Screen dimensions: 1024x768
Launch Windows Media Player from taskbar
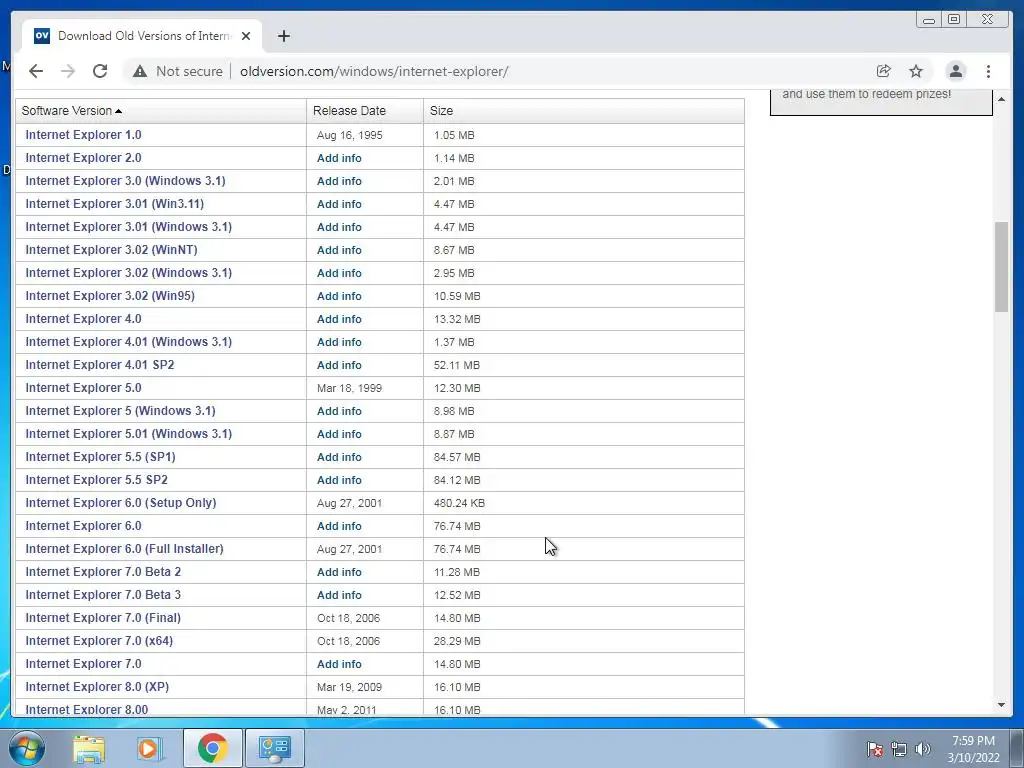(149, 748)
